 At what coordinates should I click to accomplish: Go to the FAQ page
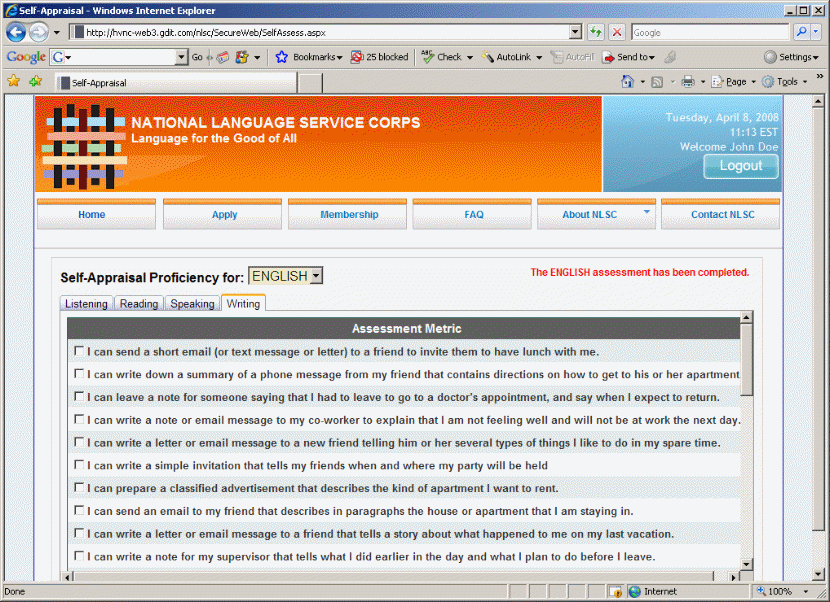click(x=474, y=215)
